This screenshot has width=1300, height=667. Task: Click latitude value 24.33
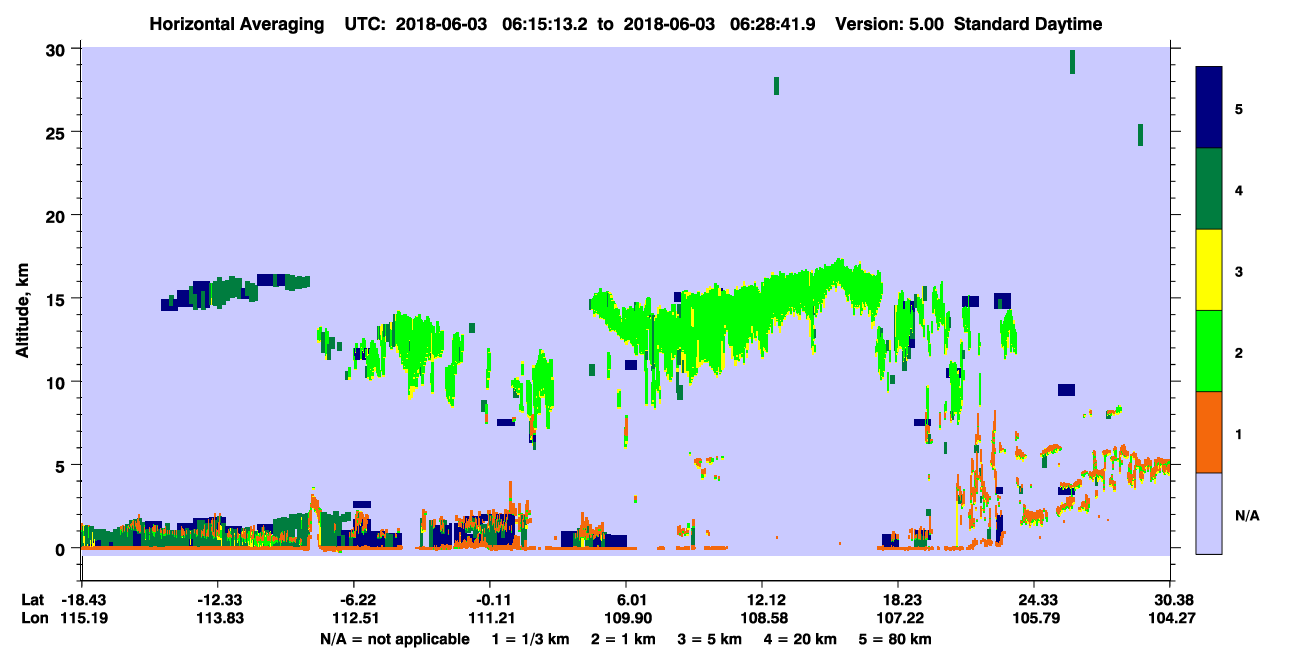(1034, 599)
